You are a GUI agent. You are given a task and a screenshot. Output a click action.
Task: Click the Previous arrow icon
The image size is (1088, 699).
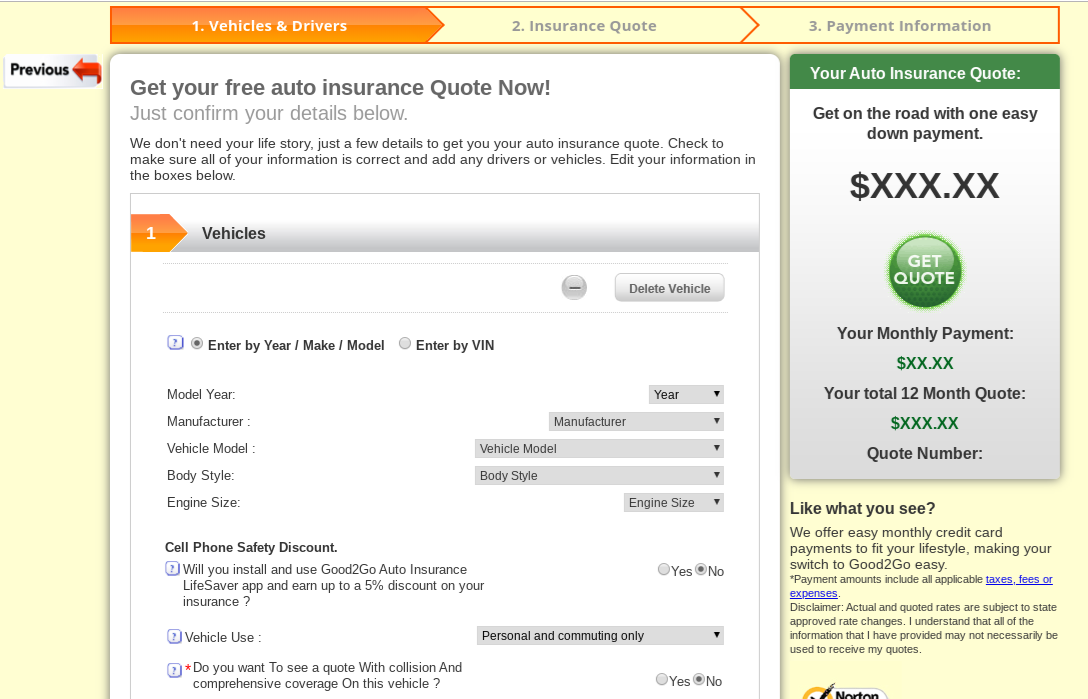[x=55, y=71]
